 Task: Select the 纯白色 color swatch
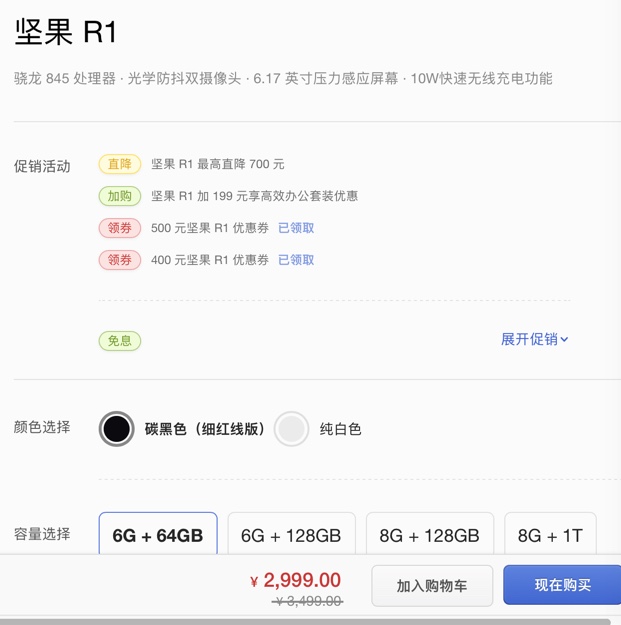pos(292,429)
